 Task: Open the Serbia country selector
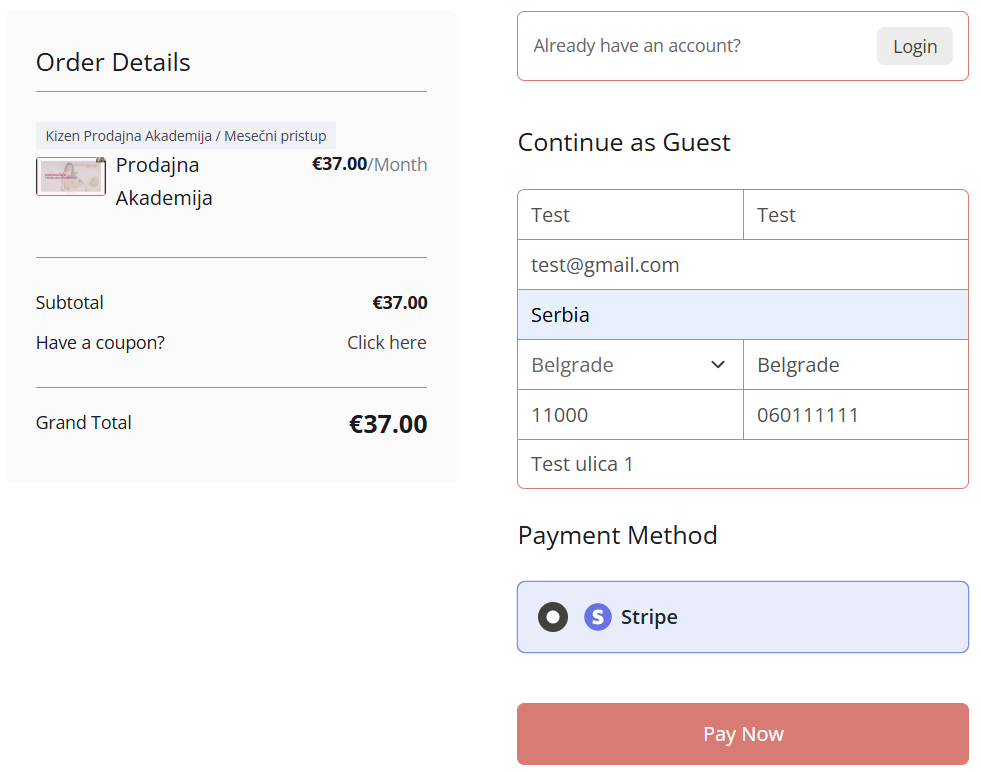tap(743, 315)
